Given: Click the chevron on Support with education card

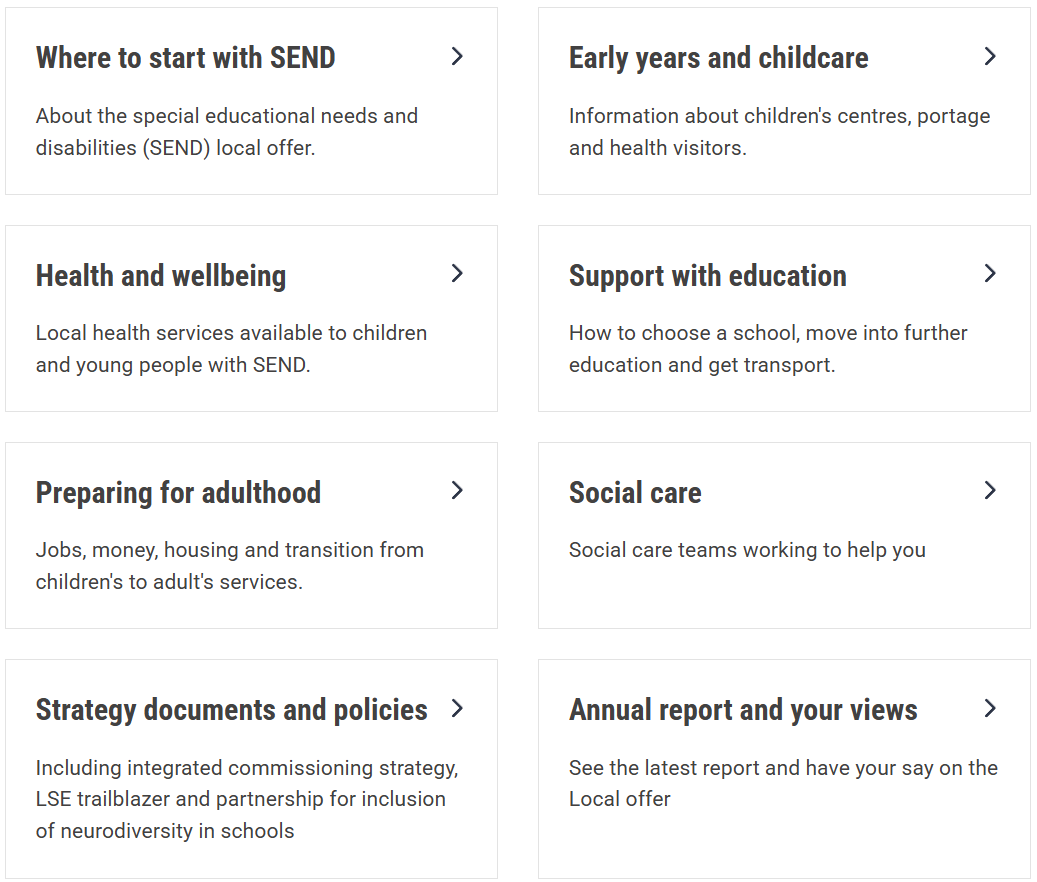Looking at the screenshot, I should [990, 274].
